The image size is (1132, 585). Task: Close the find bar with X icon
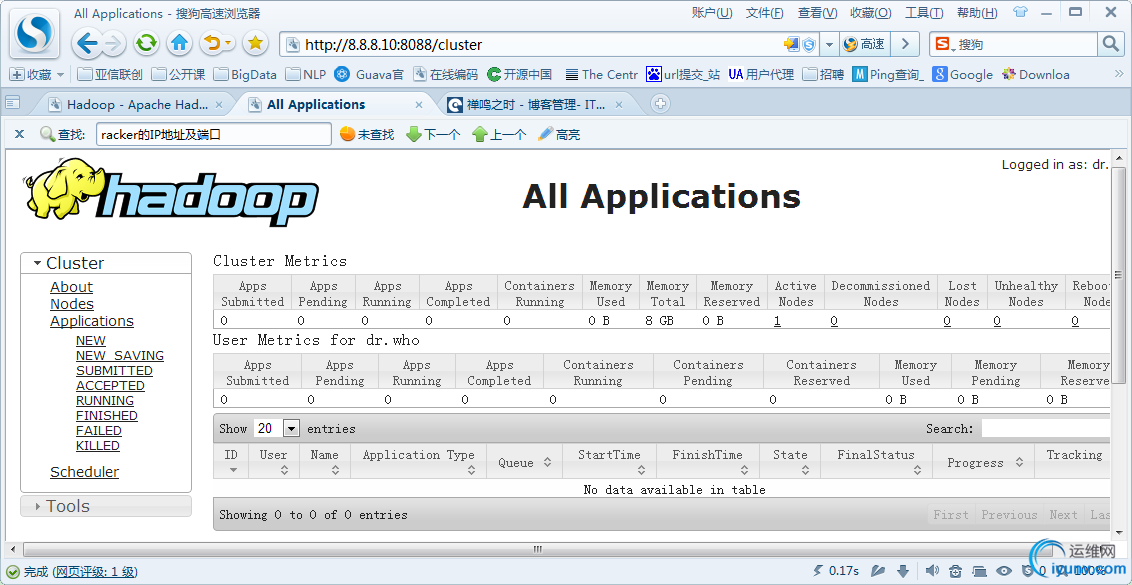click(19, 134)
